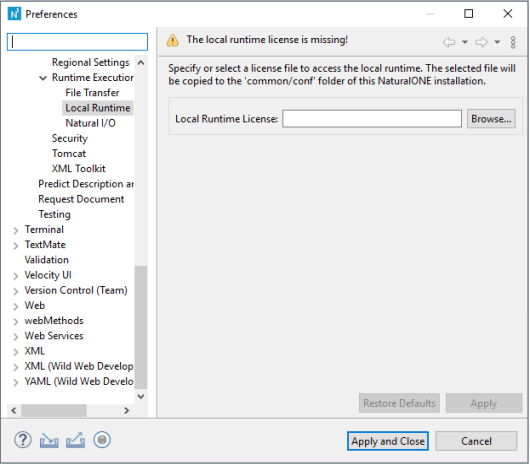Click the tree's scroll down arrow
The image size is (530, 465).
[141, 396]
